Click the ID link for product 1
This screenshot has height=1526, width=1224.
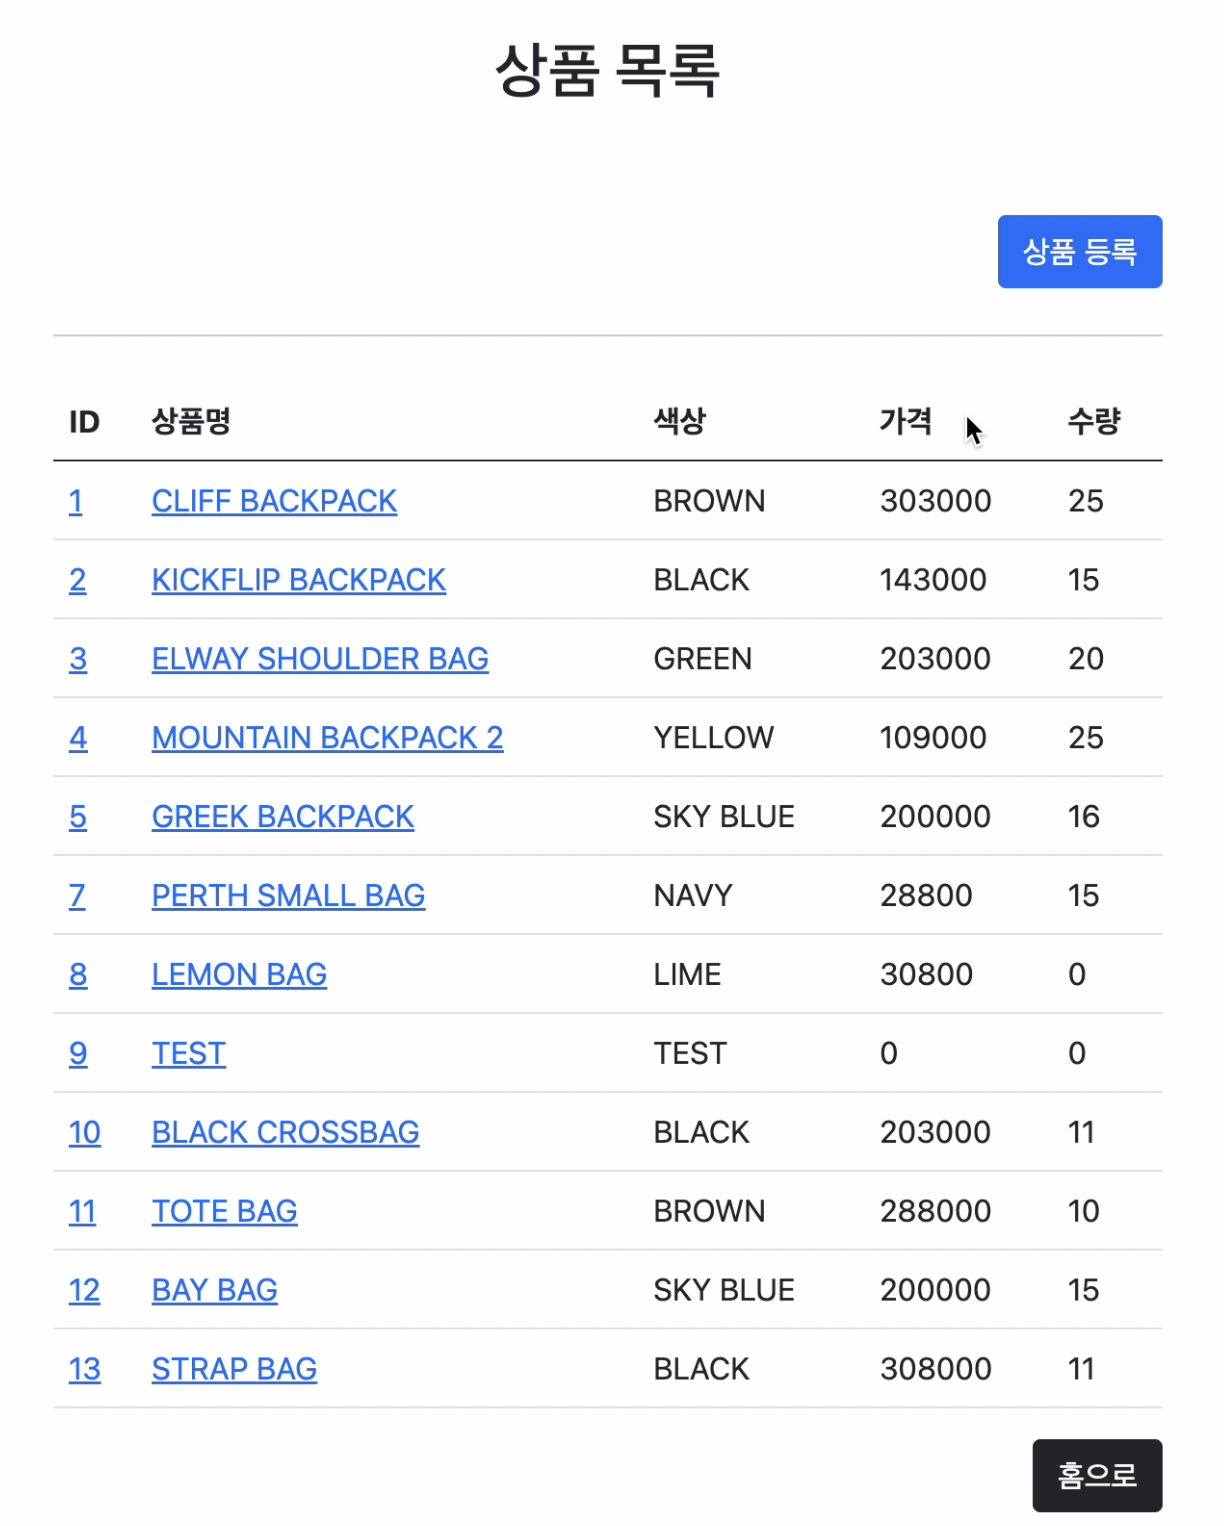(x=76, y=501)
